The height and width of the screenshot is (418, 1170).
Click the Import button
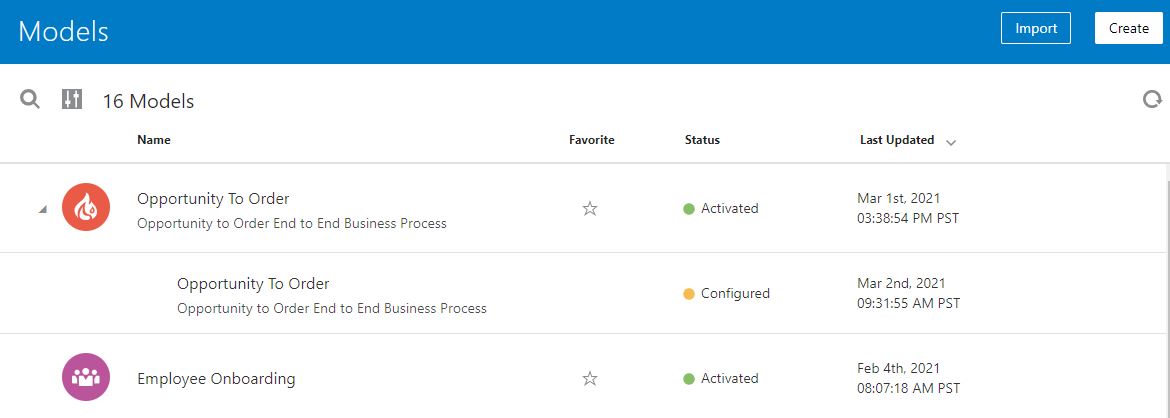pyautogui.click(x=1035, y=28)
